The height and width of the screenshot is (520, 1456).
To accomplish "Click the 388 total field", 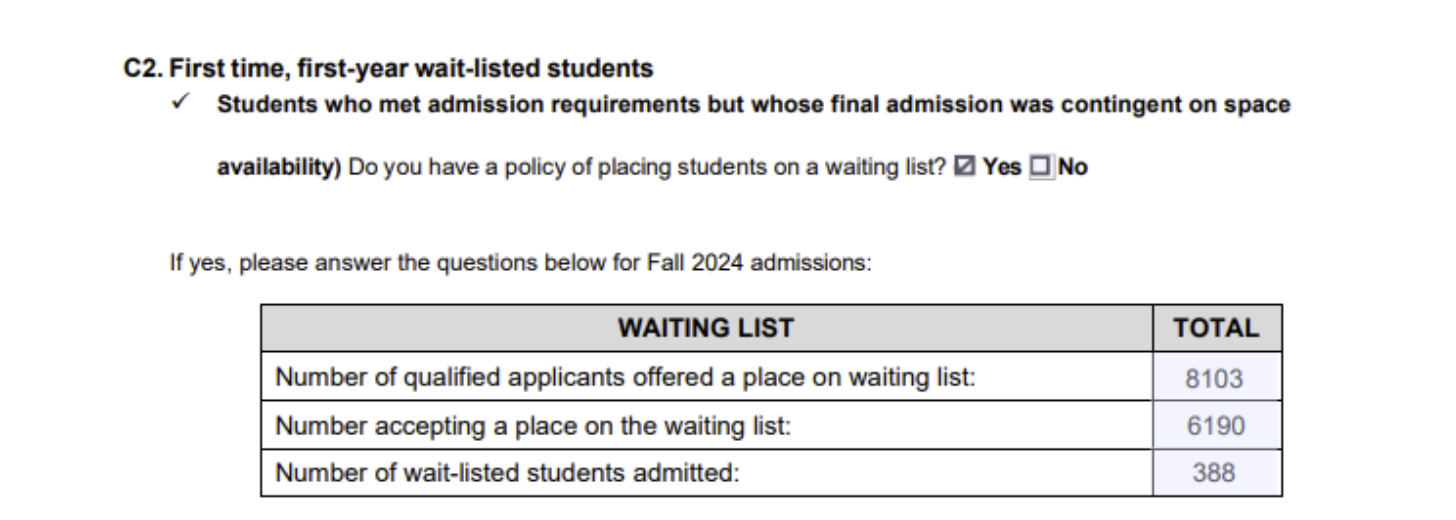I will [x=1215, y=472].
